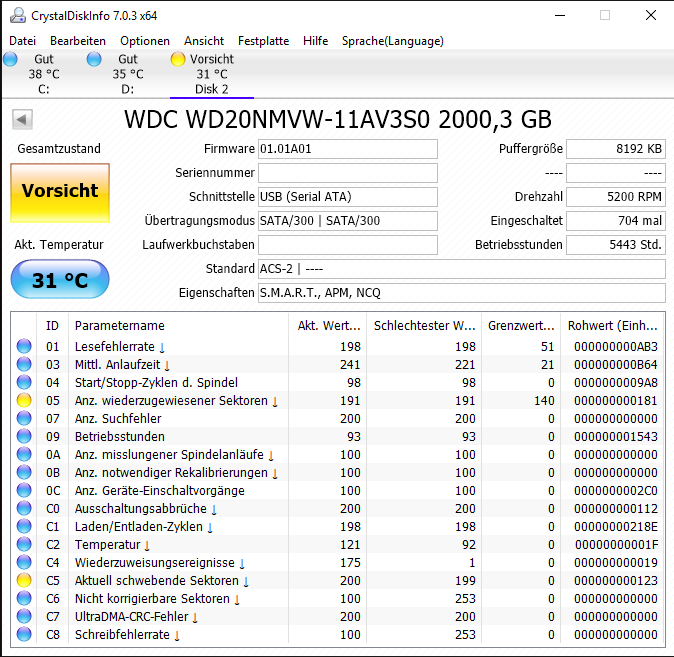The height and width of the screenshot is (657, 674).
Task: Click the Eigenschaften field S.M.A.R.T., APM, NCQ
Action: [462, 293]
